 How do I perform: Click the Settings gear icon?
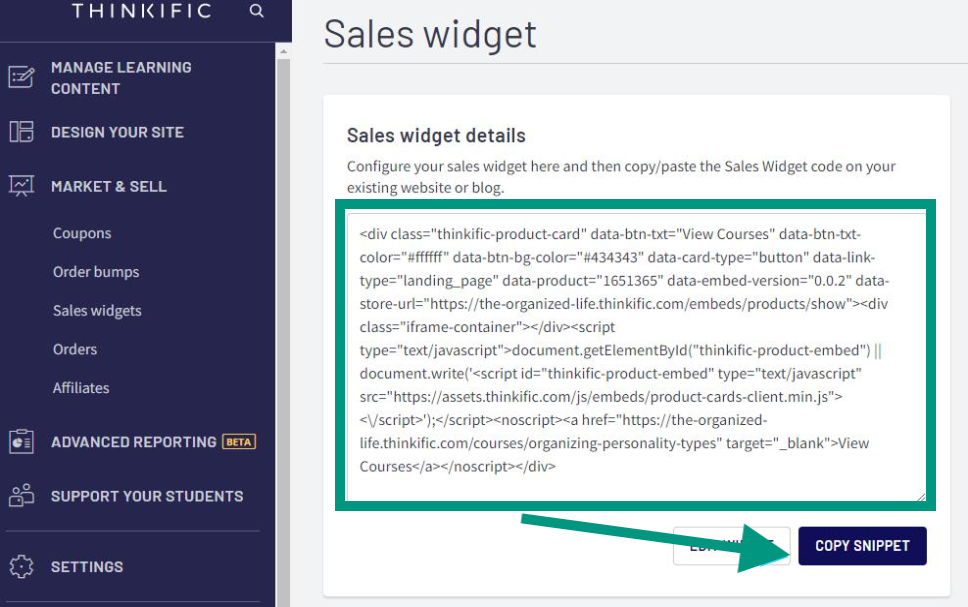[22, 566]
